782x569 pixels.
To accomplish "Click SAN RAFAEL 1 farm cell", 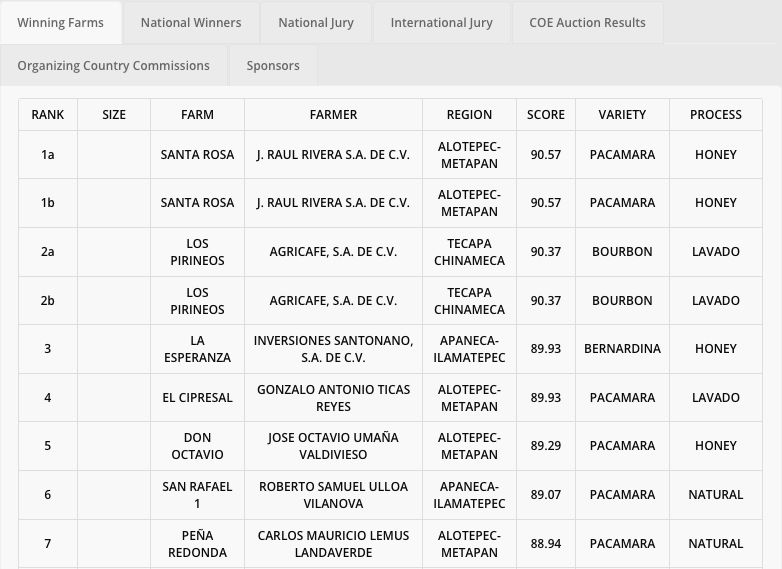I will click(197, 495).
